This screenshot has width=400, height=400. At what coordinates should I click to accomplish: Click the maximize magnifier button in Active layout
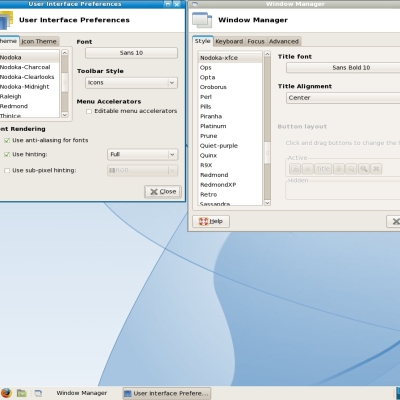[364, 169]
